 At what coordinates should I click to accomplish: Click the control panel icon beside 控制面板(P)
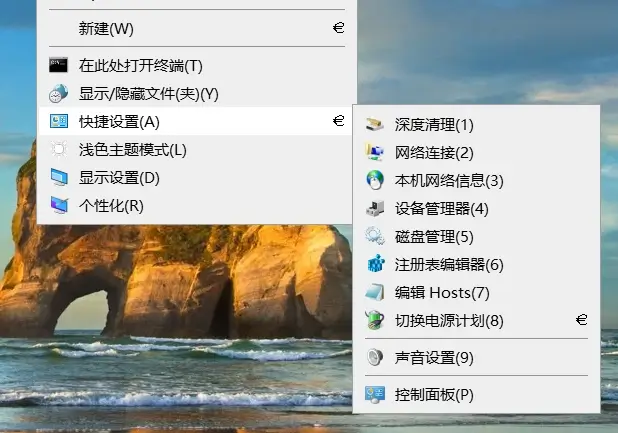click(374, 395)
